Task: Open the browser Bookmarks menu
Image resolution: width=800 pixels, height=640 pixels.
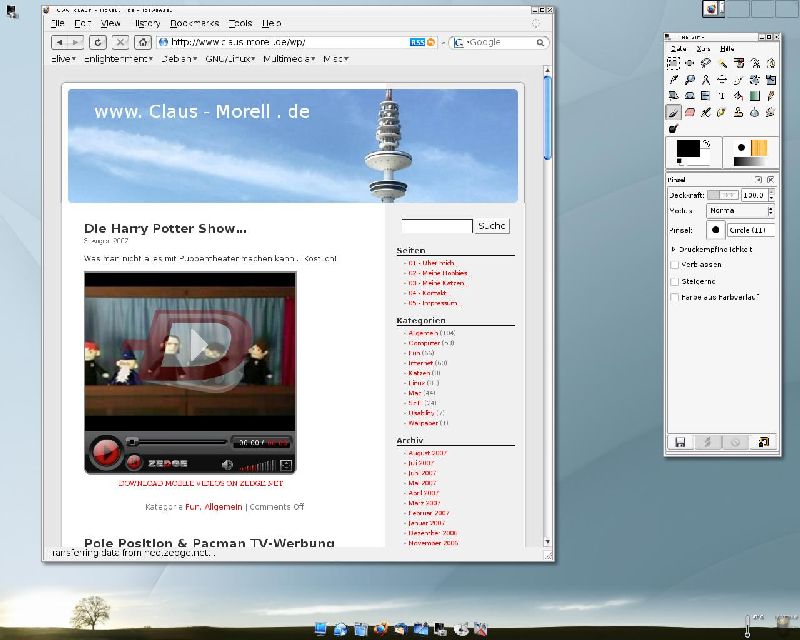Action: click(194, 23)
